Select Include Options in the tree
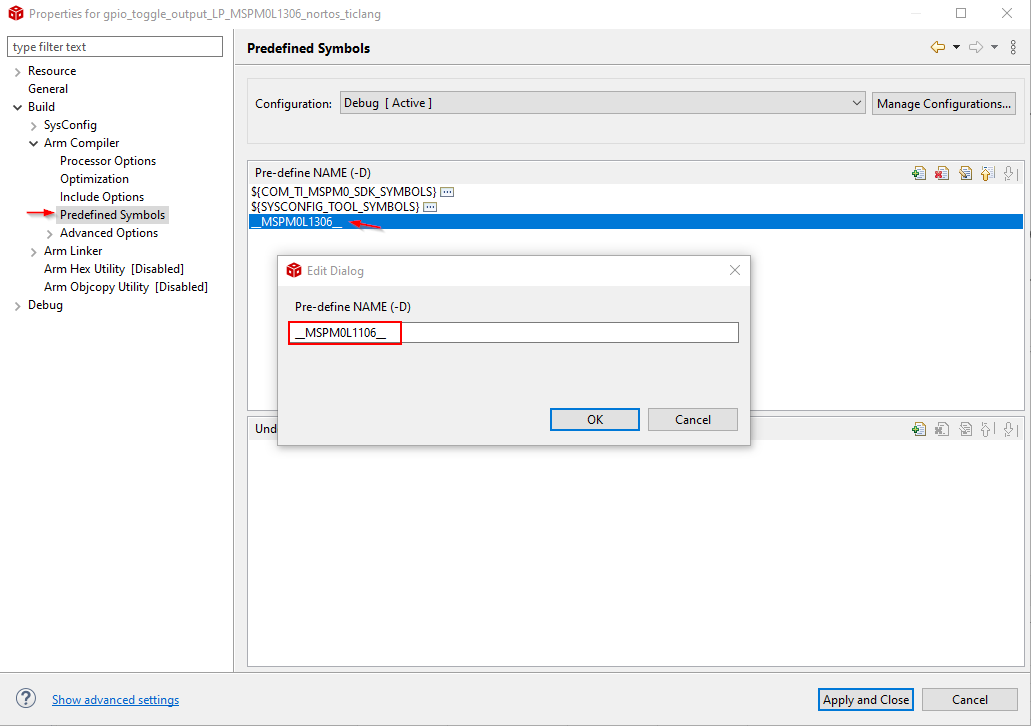 click(101, 197)
